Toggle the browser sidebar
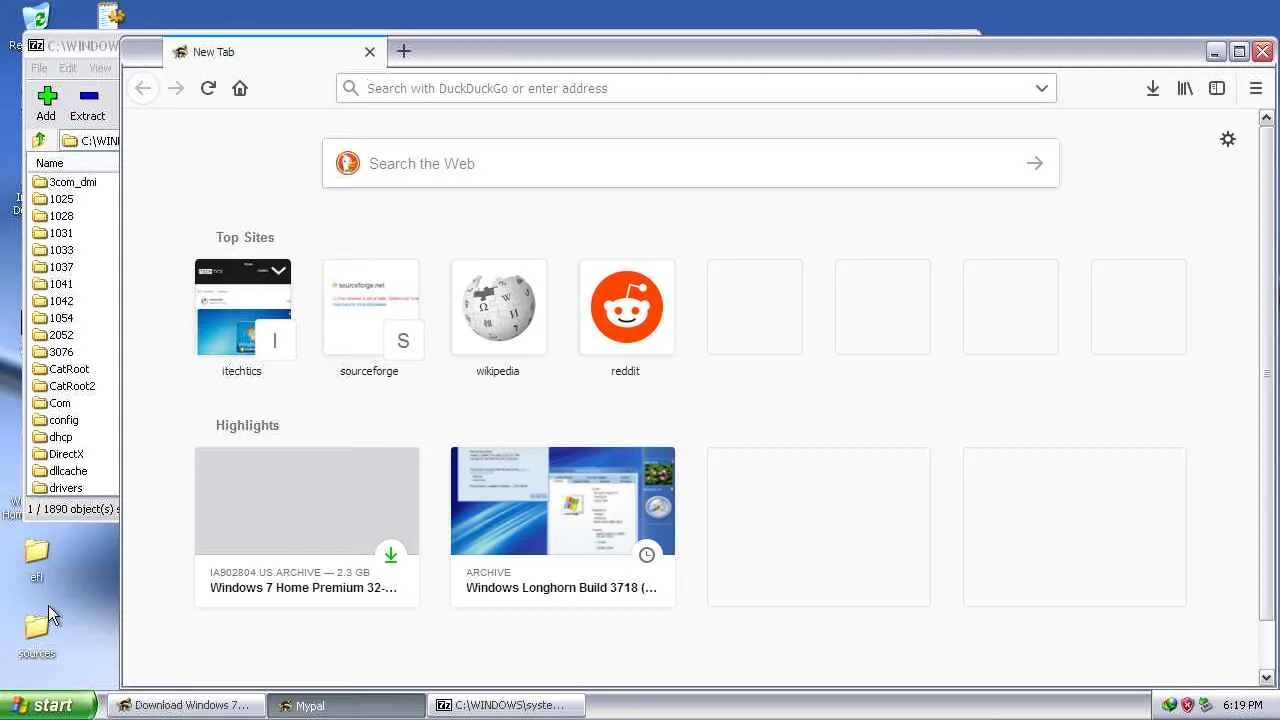The width and height of the screenshot is (1280, 720). tap(1217, 88)
